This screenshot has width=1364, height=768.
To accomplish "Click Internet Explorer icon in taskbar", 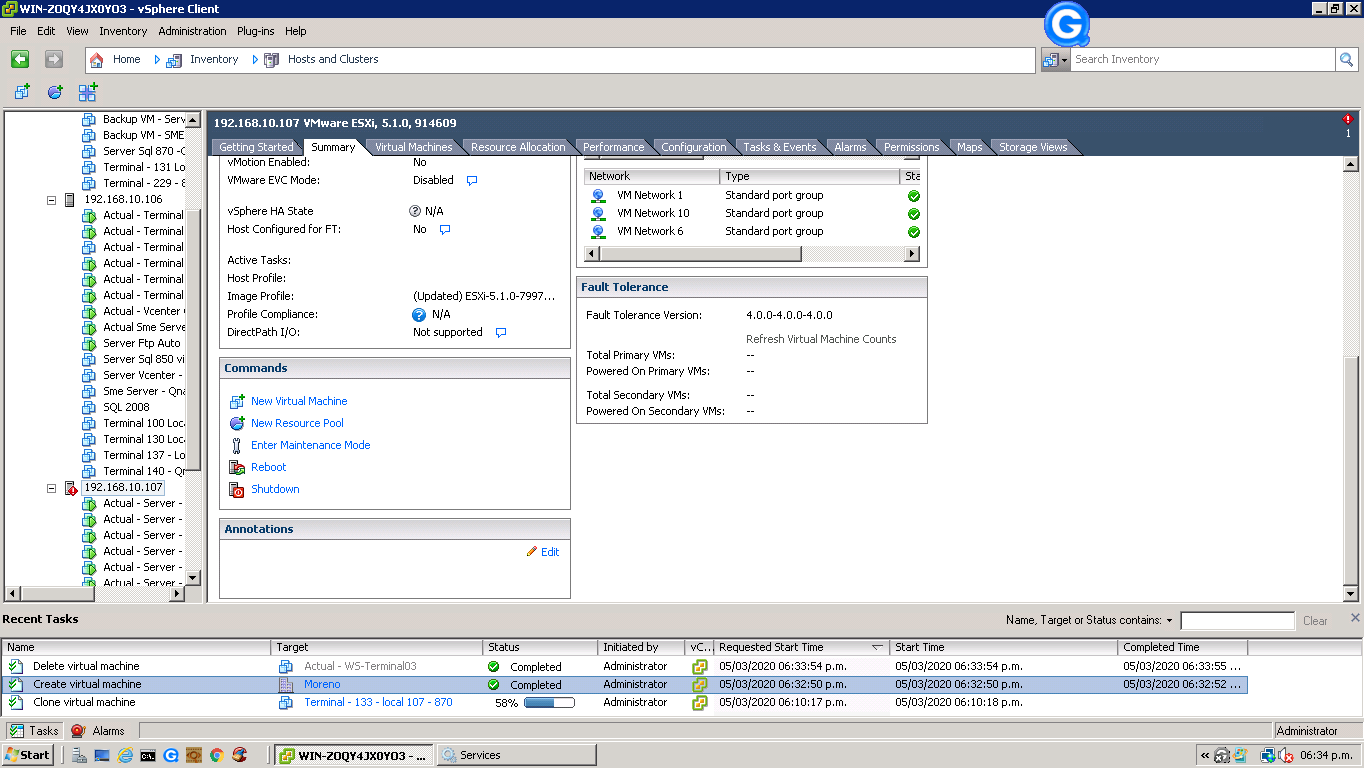I will [x=125, y=755].
